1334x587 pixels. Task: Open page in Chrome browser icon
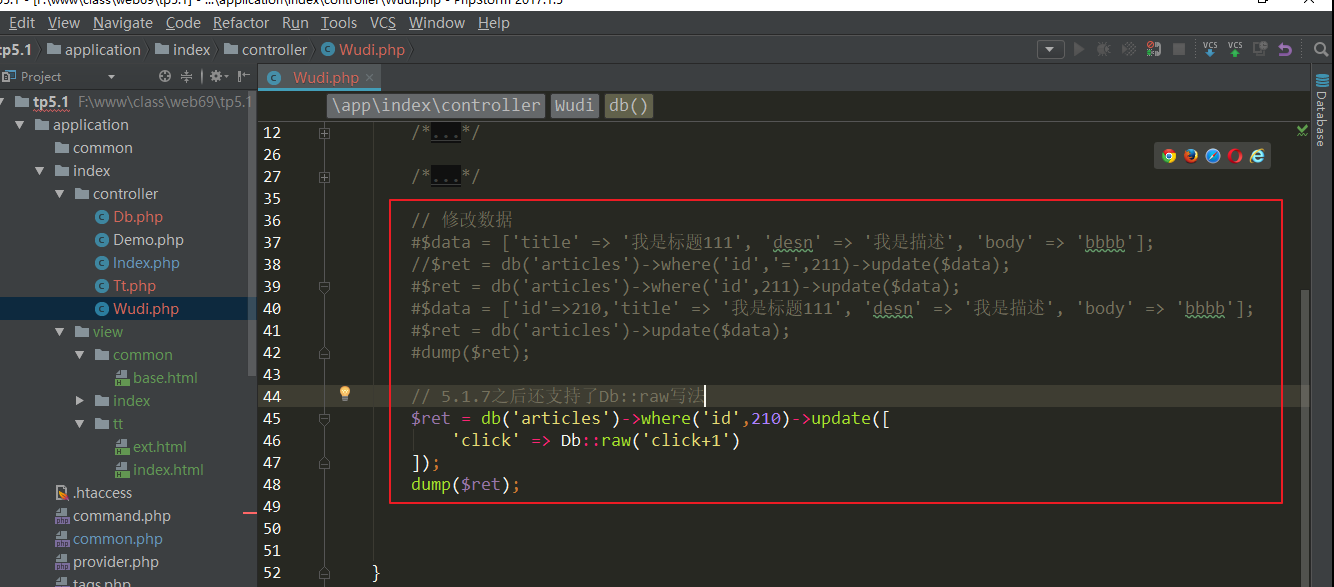[x=1169, y=155]
